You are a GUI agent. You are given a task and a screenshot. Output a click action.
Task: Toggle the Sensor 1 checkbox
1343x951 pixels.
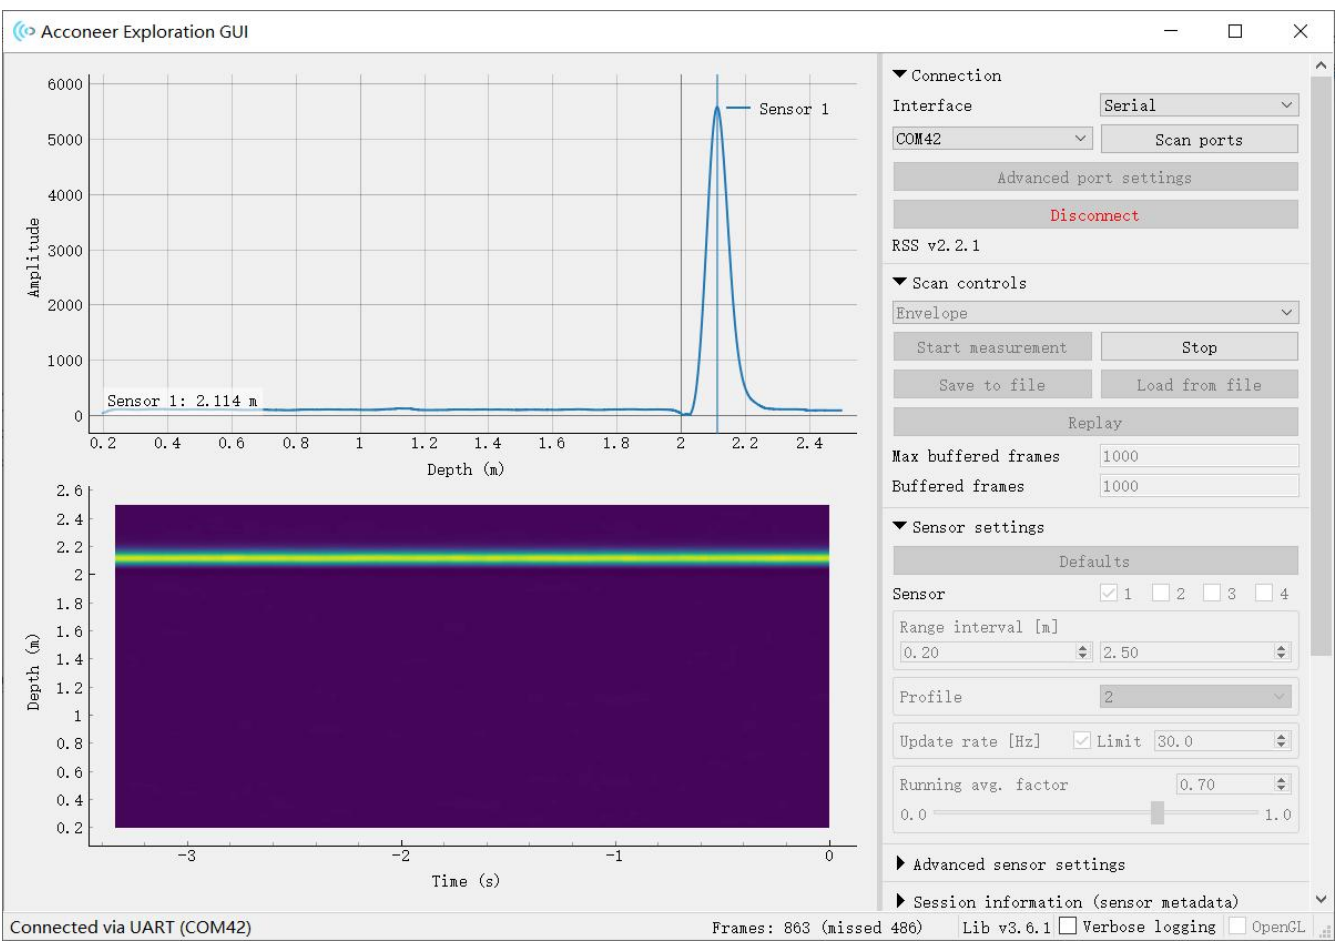1109,594
